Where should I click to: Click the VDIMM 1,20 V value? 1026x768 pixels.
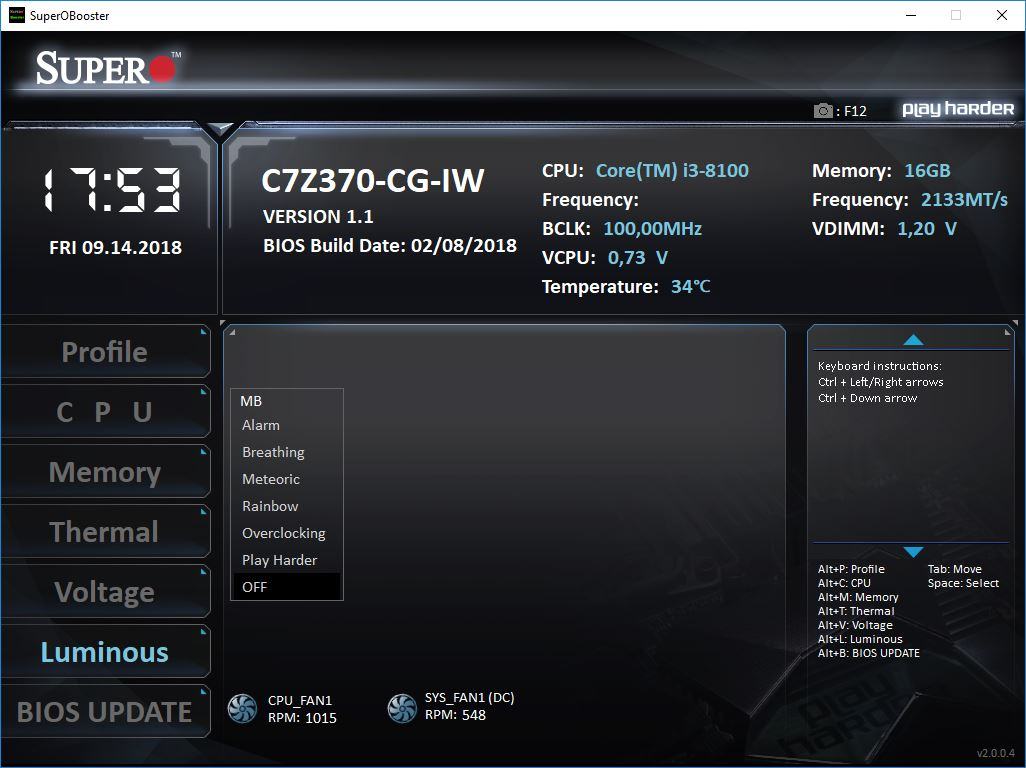[x=927, y=228]
